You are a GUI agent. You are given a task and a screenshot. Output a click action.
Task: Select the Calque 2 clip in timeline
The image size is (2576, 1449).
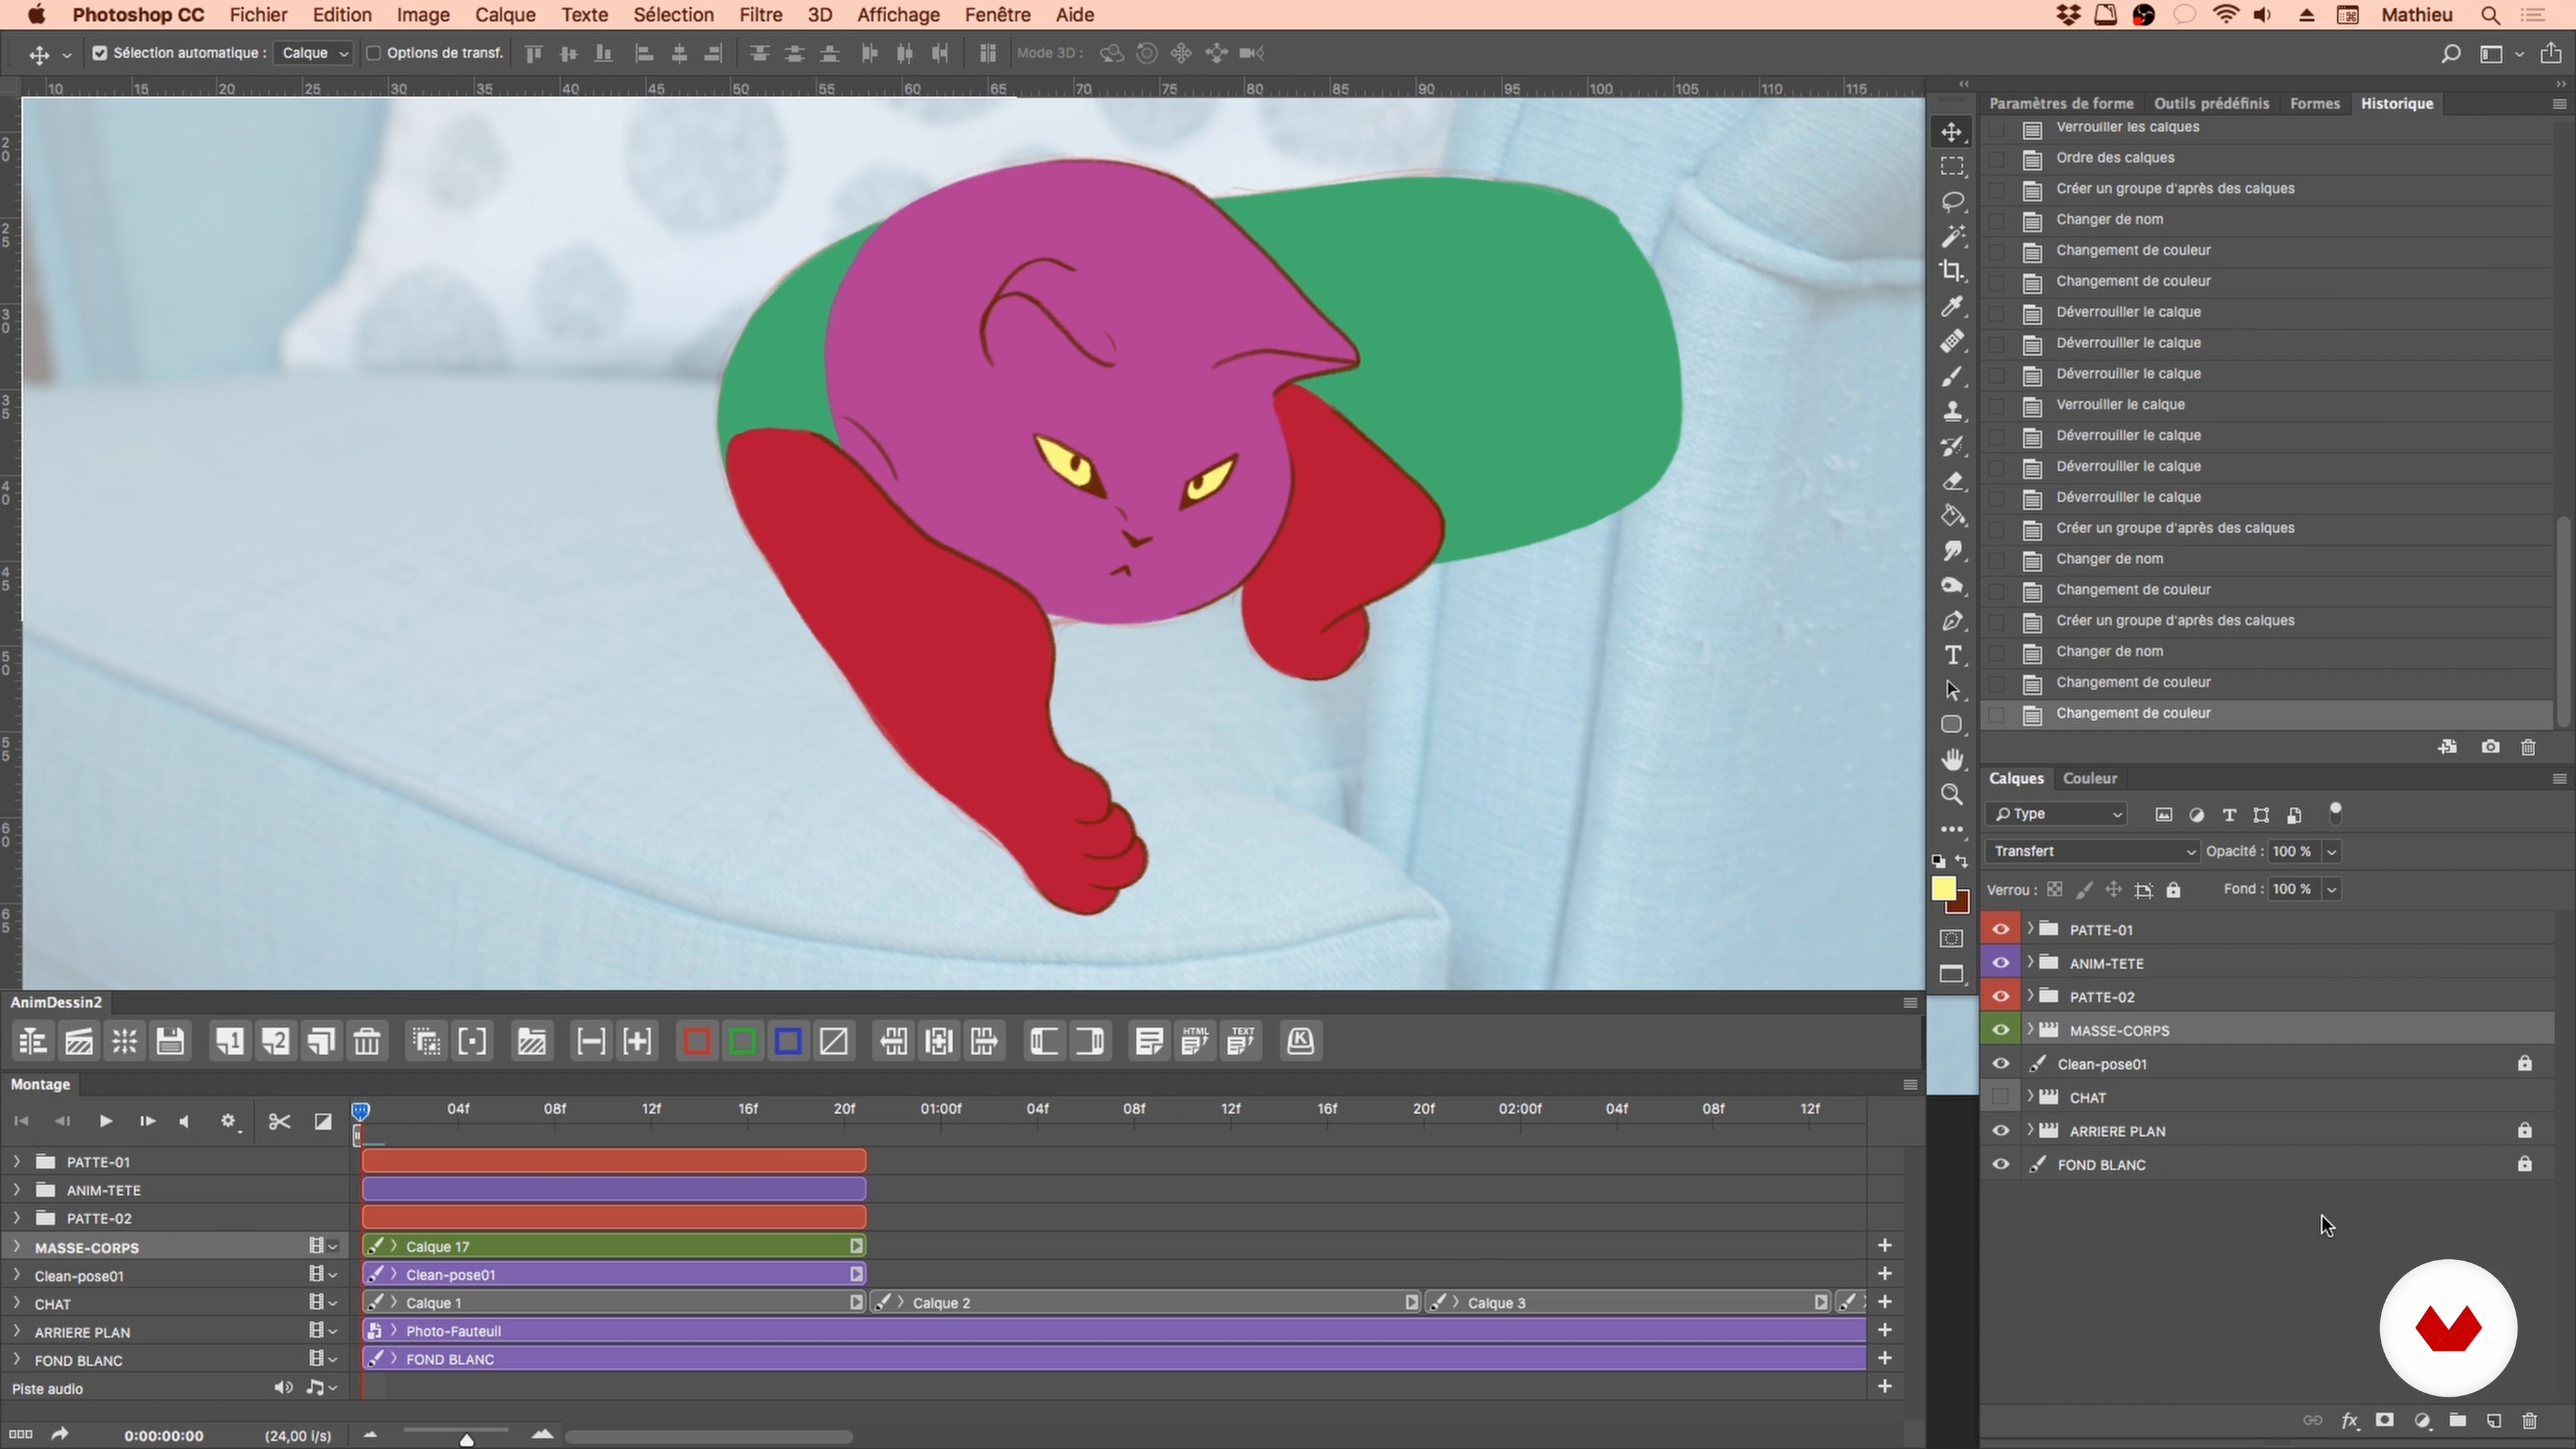(1145, 1303)
